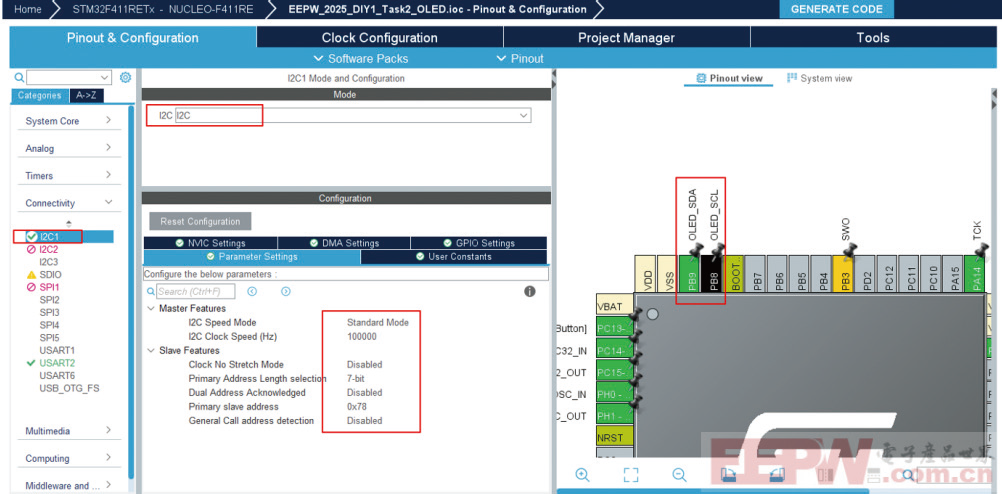
Task: Expand Middleware and software packs category
Action: 69,486
